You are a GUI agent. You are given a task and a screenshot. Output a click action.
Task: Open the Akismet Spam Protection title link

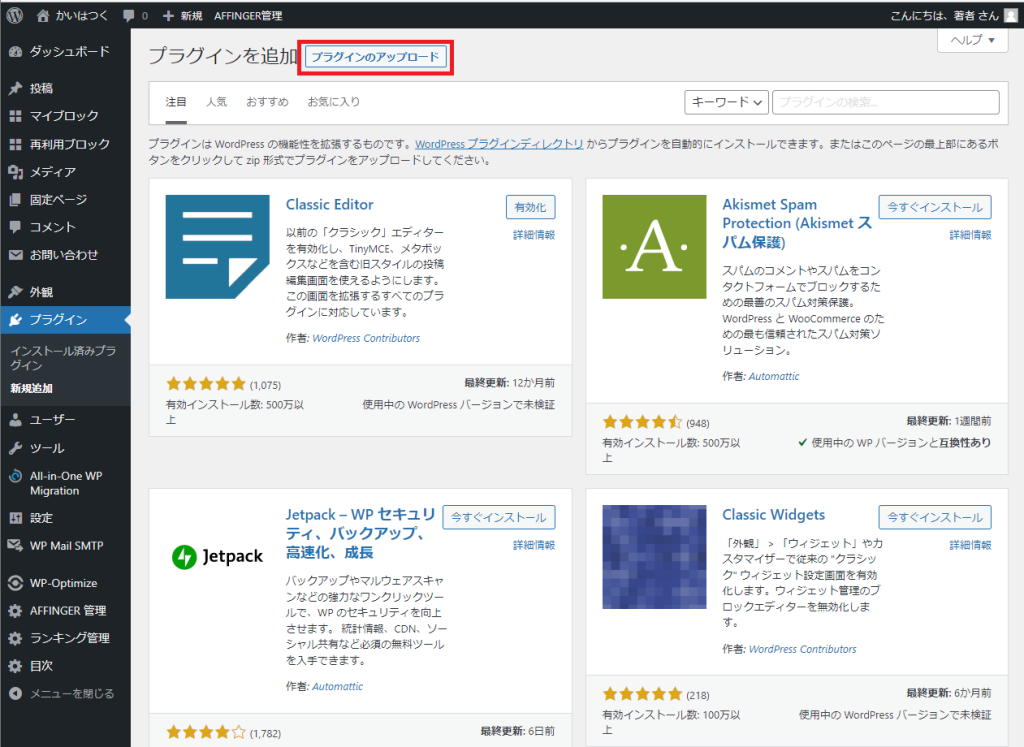(797, 223)
